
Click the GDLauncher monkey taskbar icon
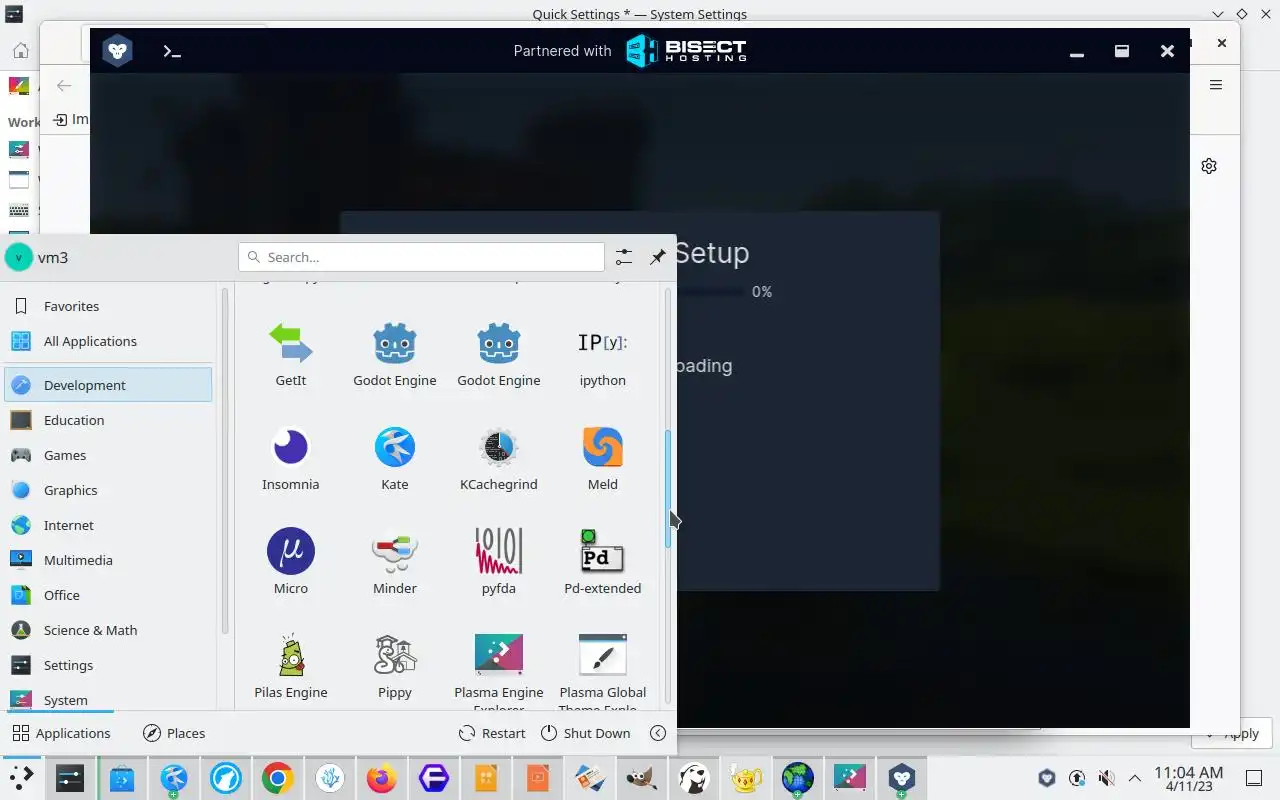pos(902,778)
